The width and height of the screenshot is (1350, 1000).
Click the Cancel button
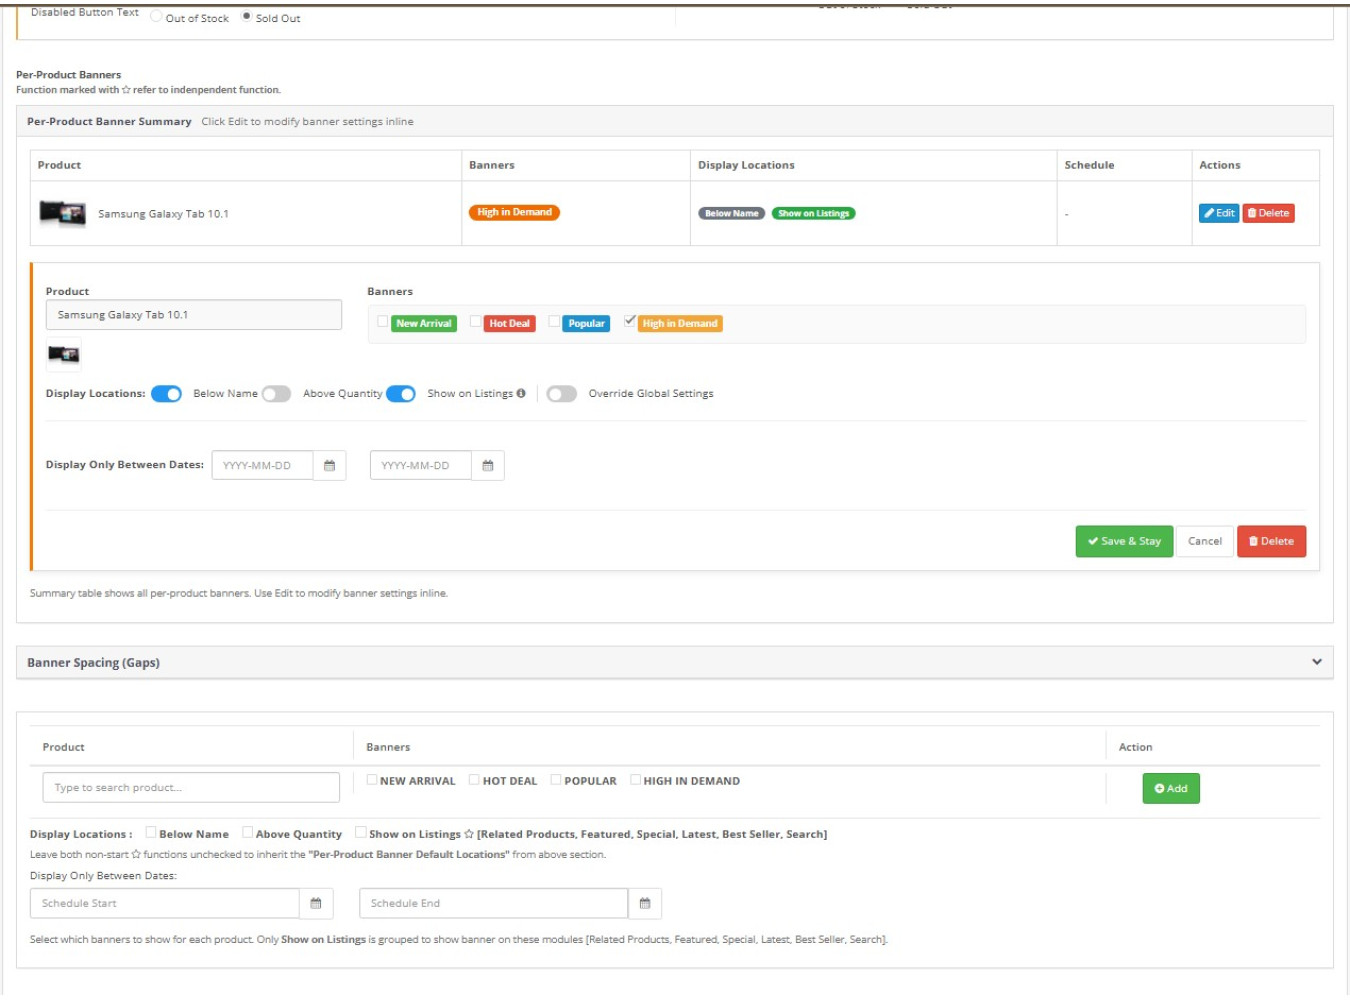[x=1204, y=542]
